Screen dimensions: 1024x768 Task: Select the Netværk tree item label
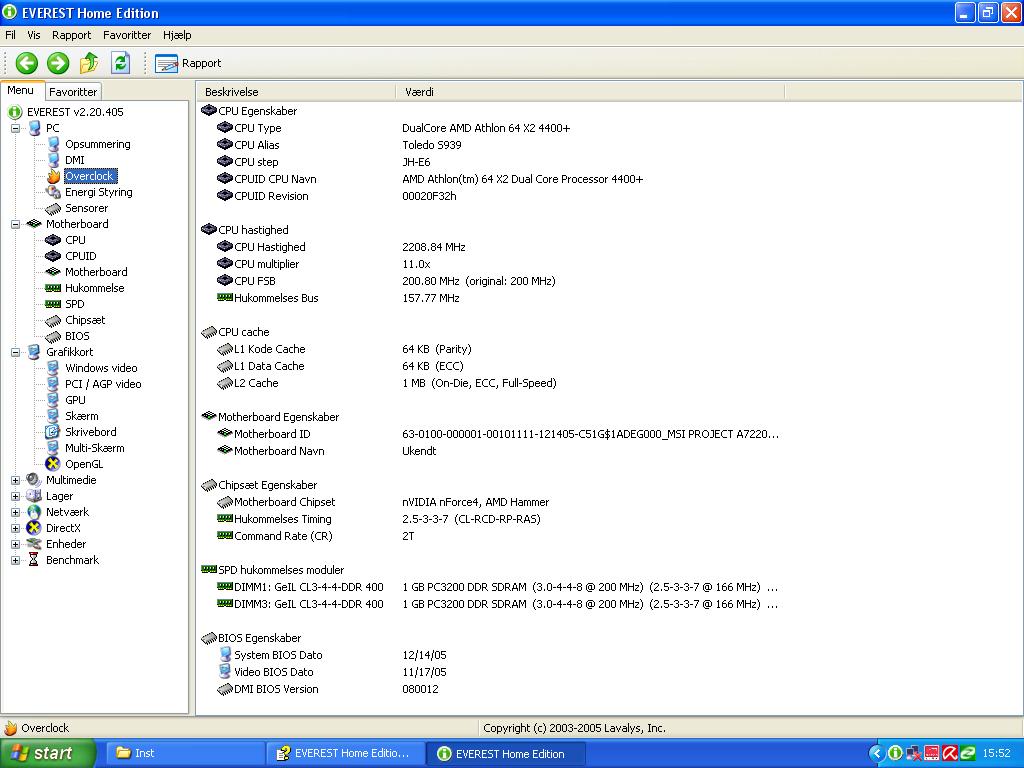pyautogui.click(x=67, y=512)
